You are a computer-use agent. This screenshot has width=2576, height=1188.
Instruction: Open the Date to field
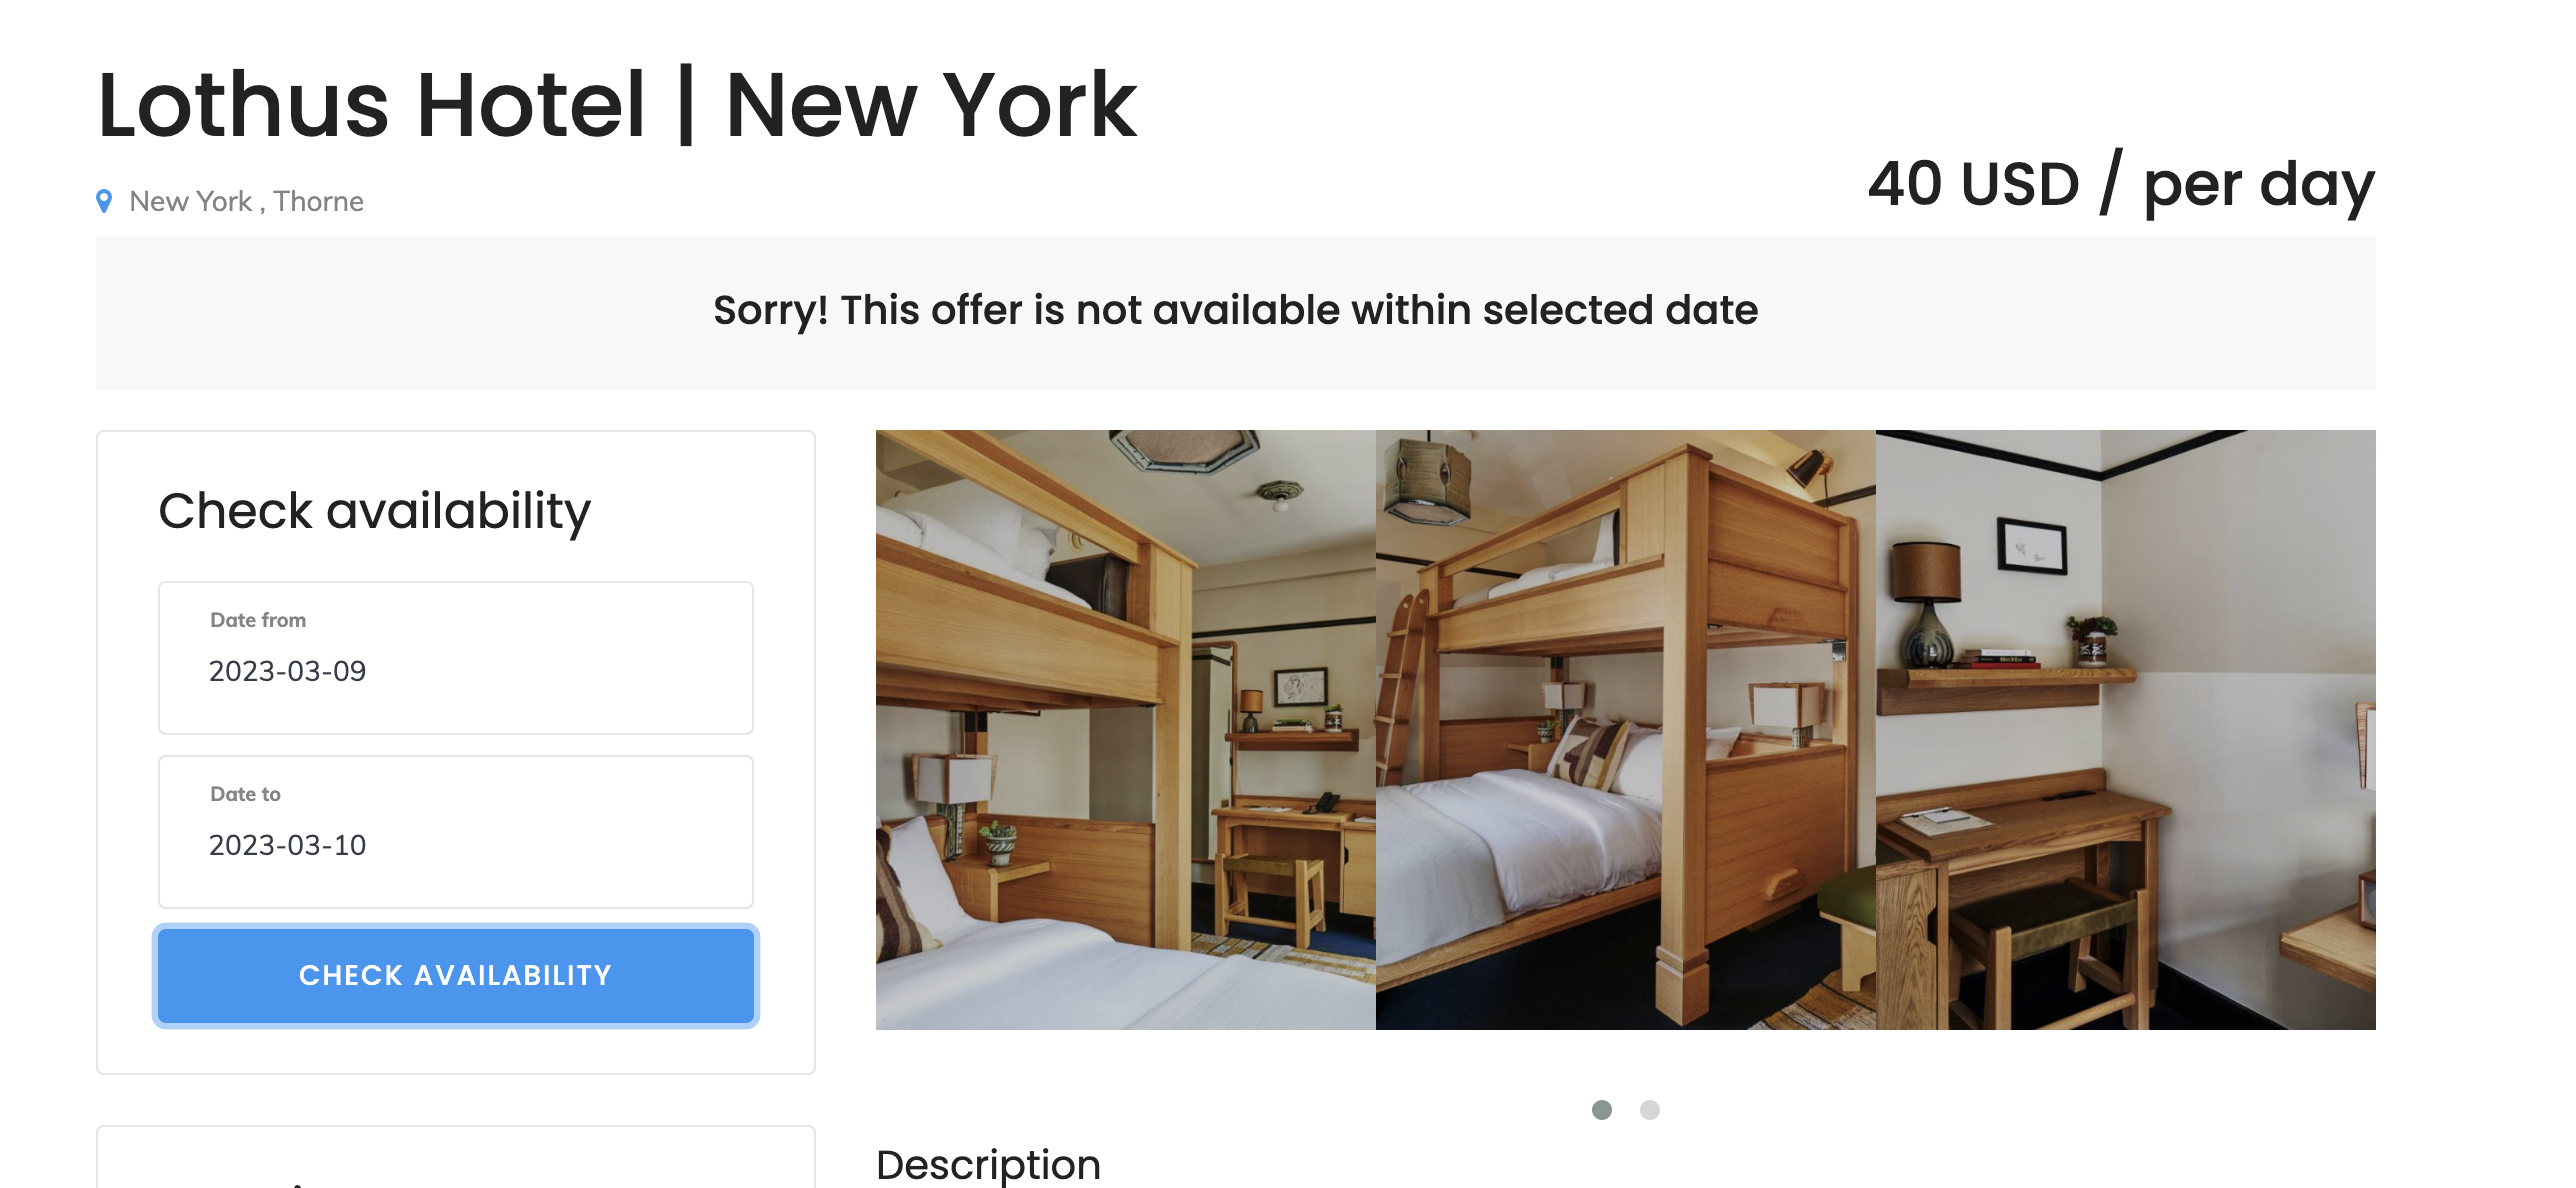(x=456, y=832)
